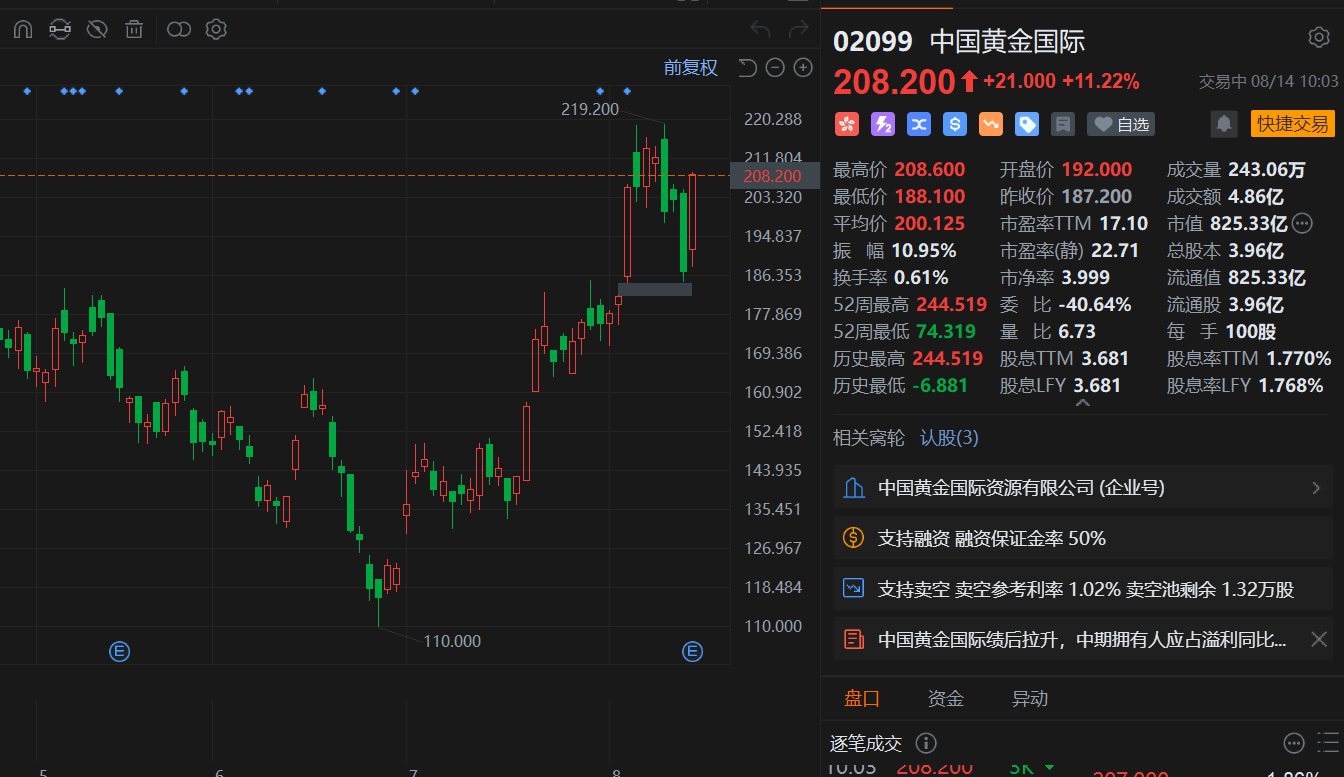Open the 前复权 price adjustment dropdown
This screenshot has width=1344, height=777.
coord(691,68)
